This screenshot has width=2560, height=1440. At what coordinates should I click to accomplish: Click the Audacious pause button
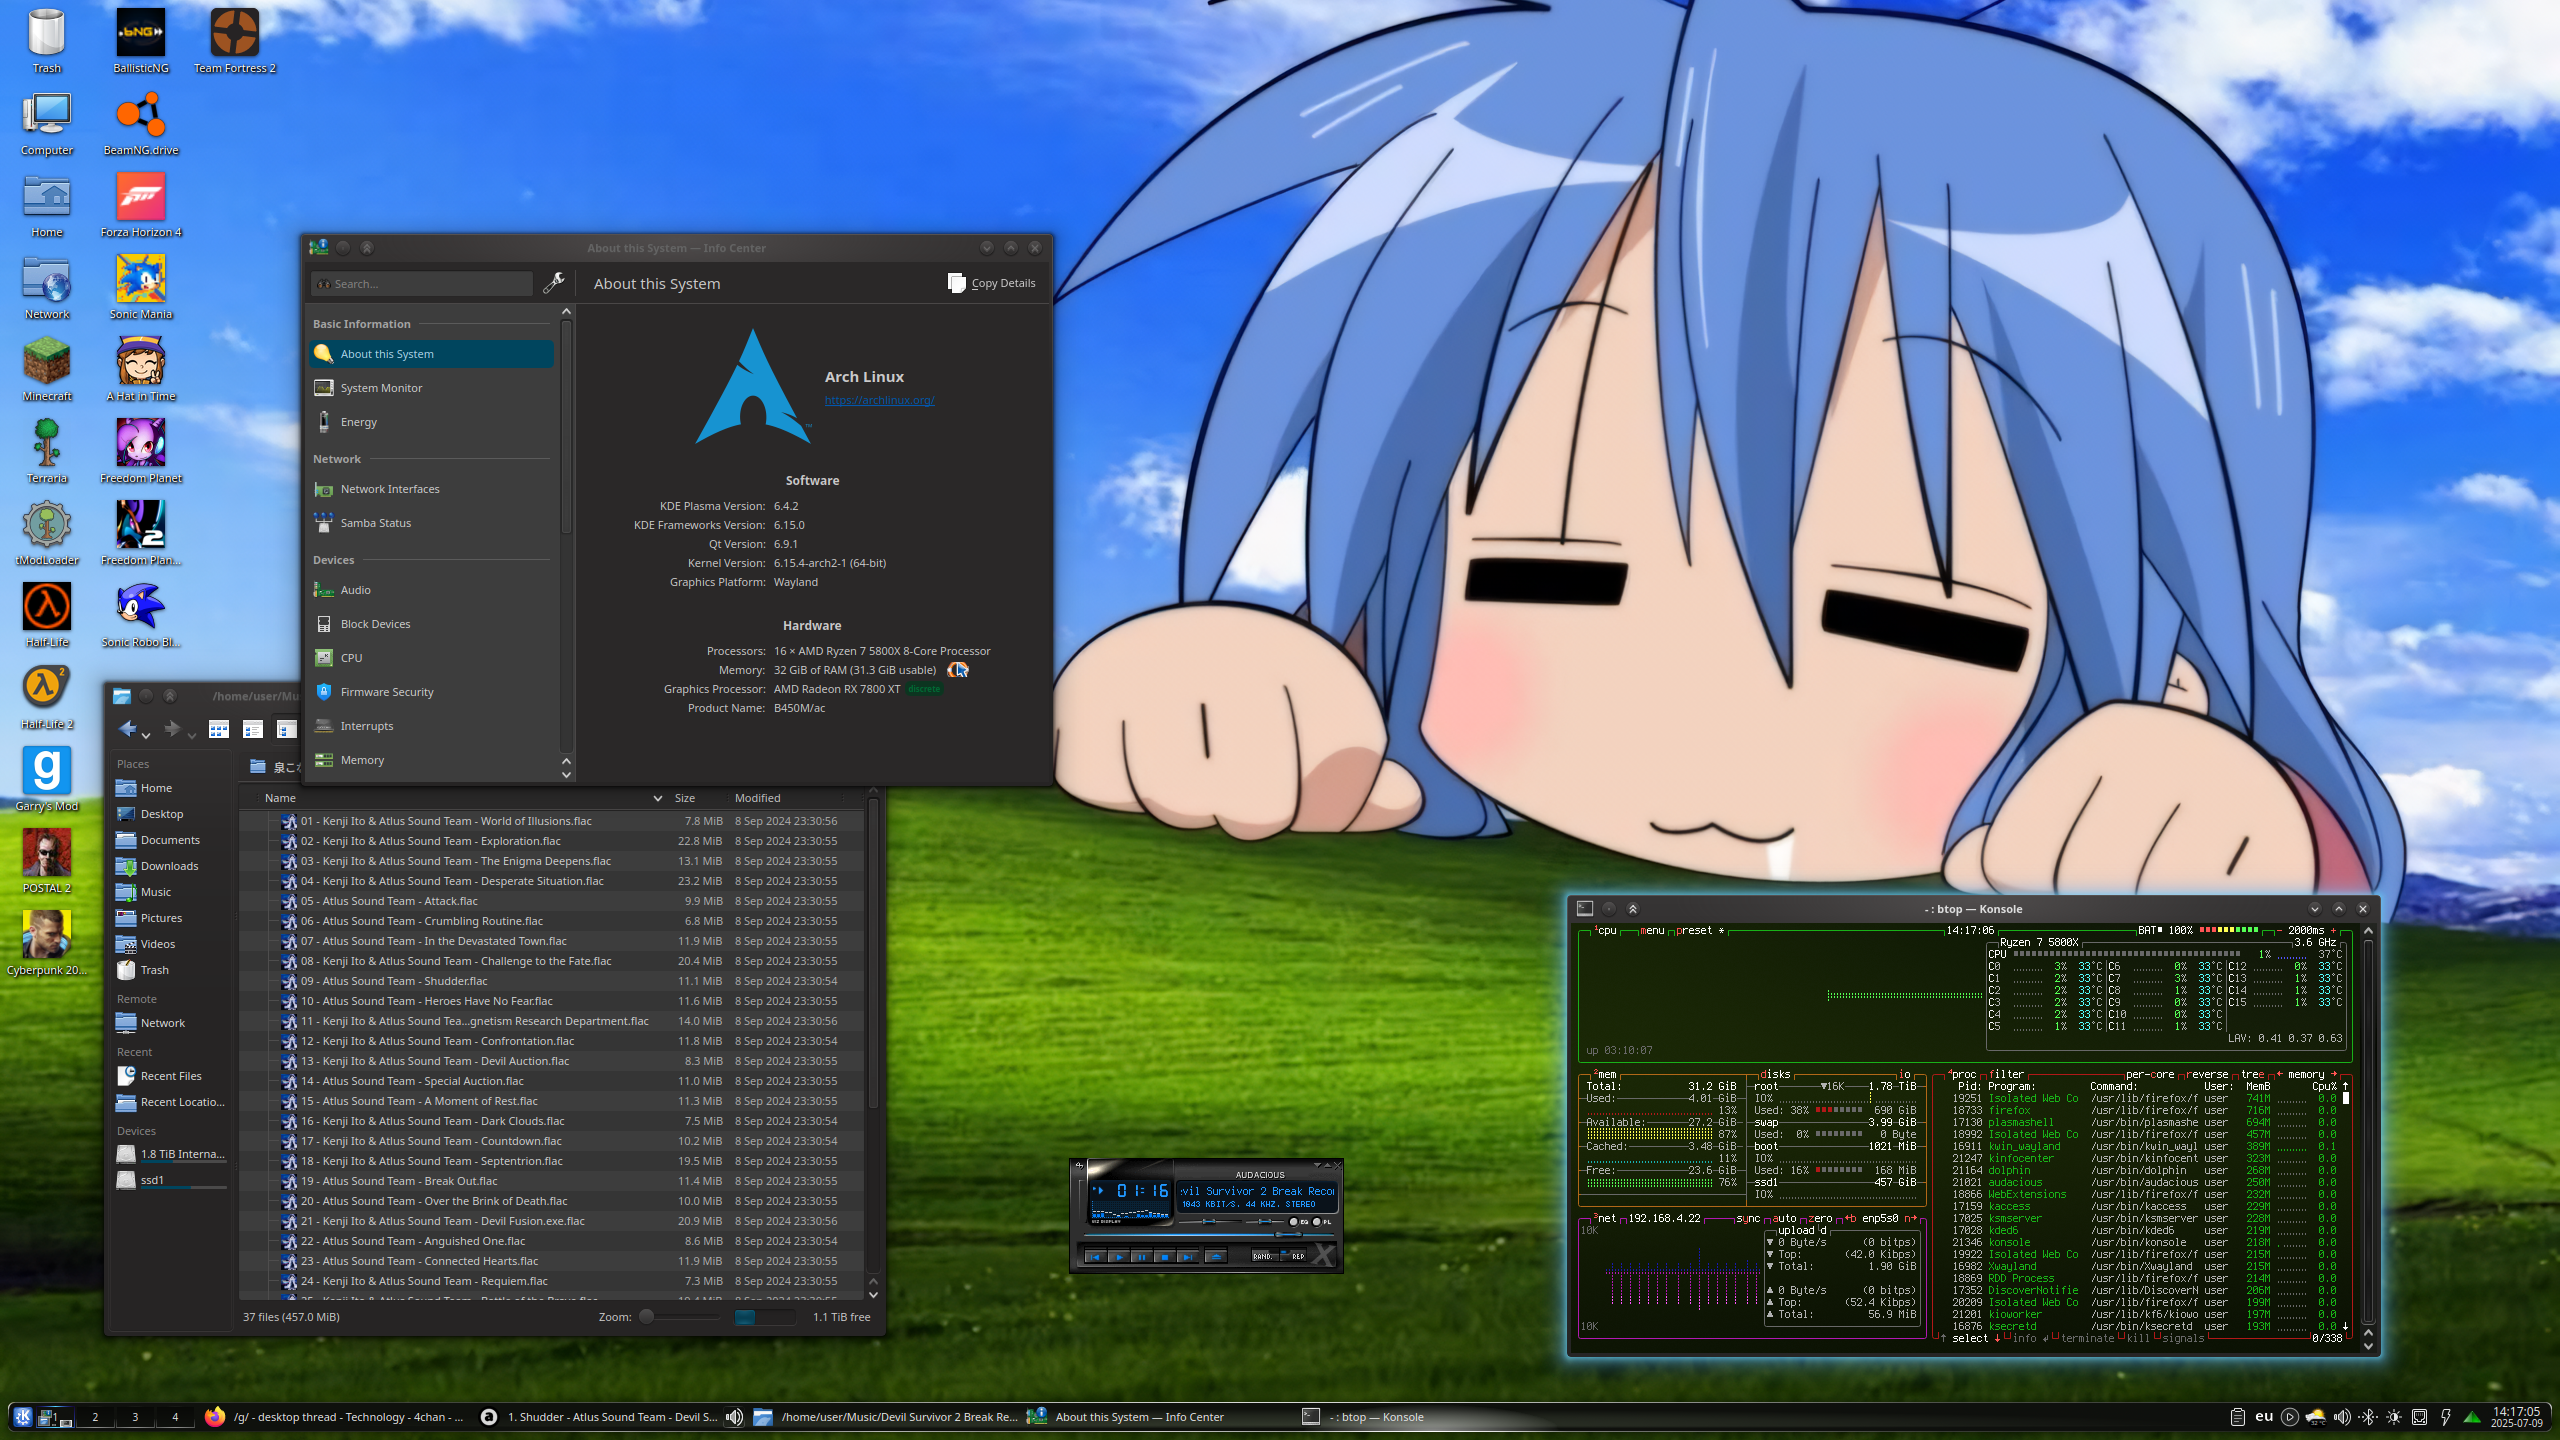click(1142, 1257)
